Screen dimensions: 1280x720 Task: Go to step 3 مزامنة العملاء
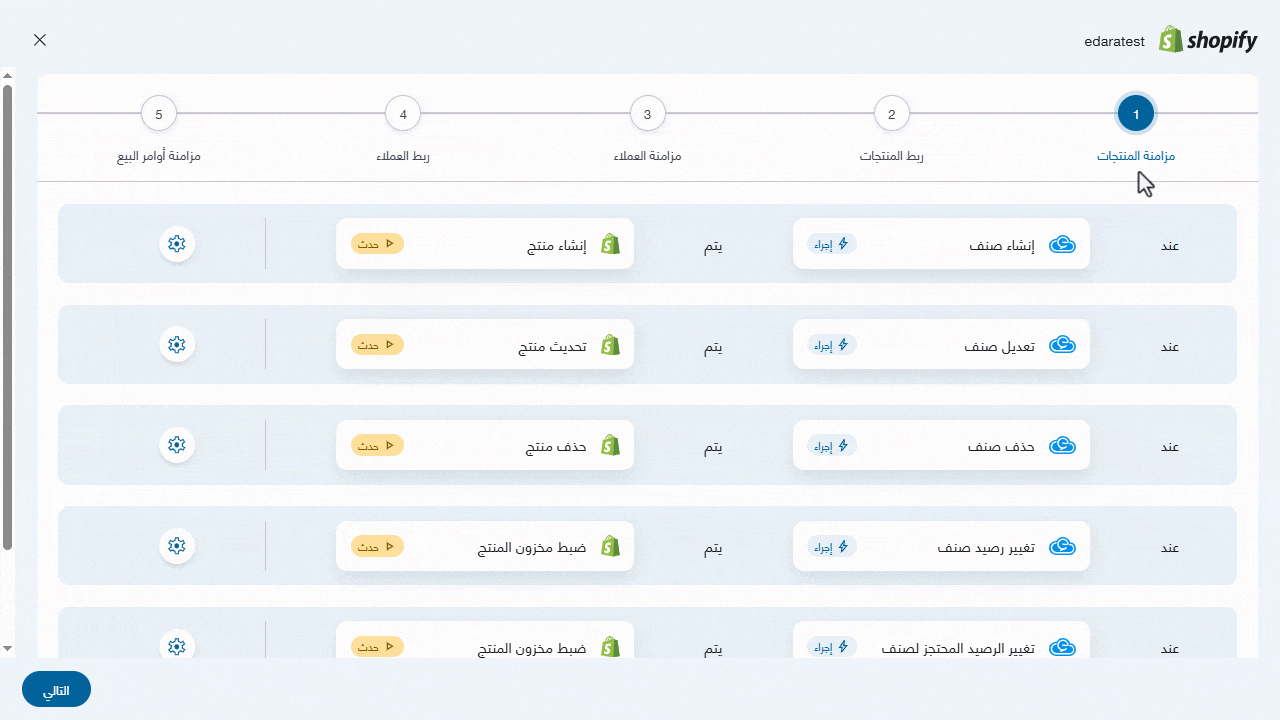click(x=648, y=114)
